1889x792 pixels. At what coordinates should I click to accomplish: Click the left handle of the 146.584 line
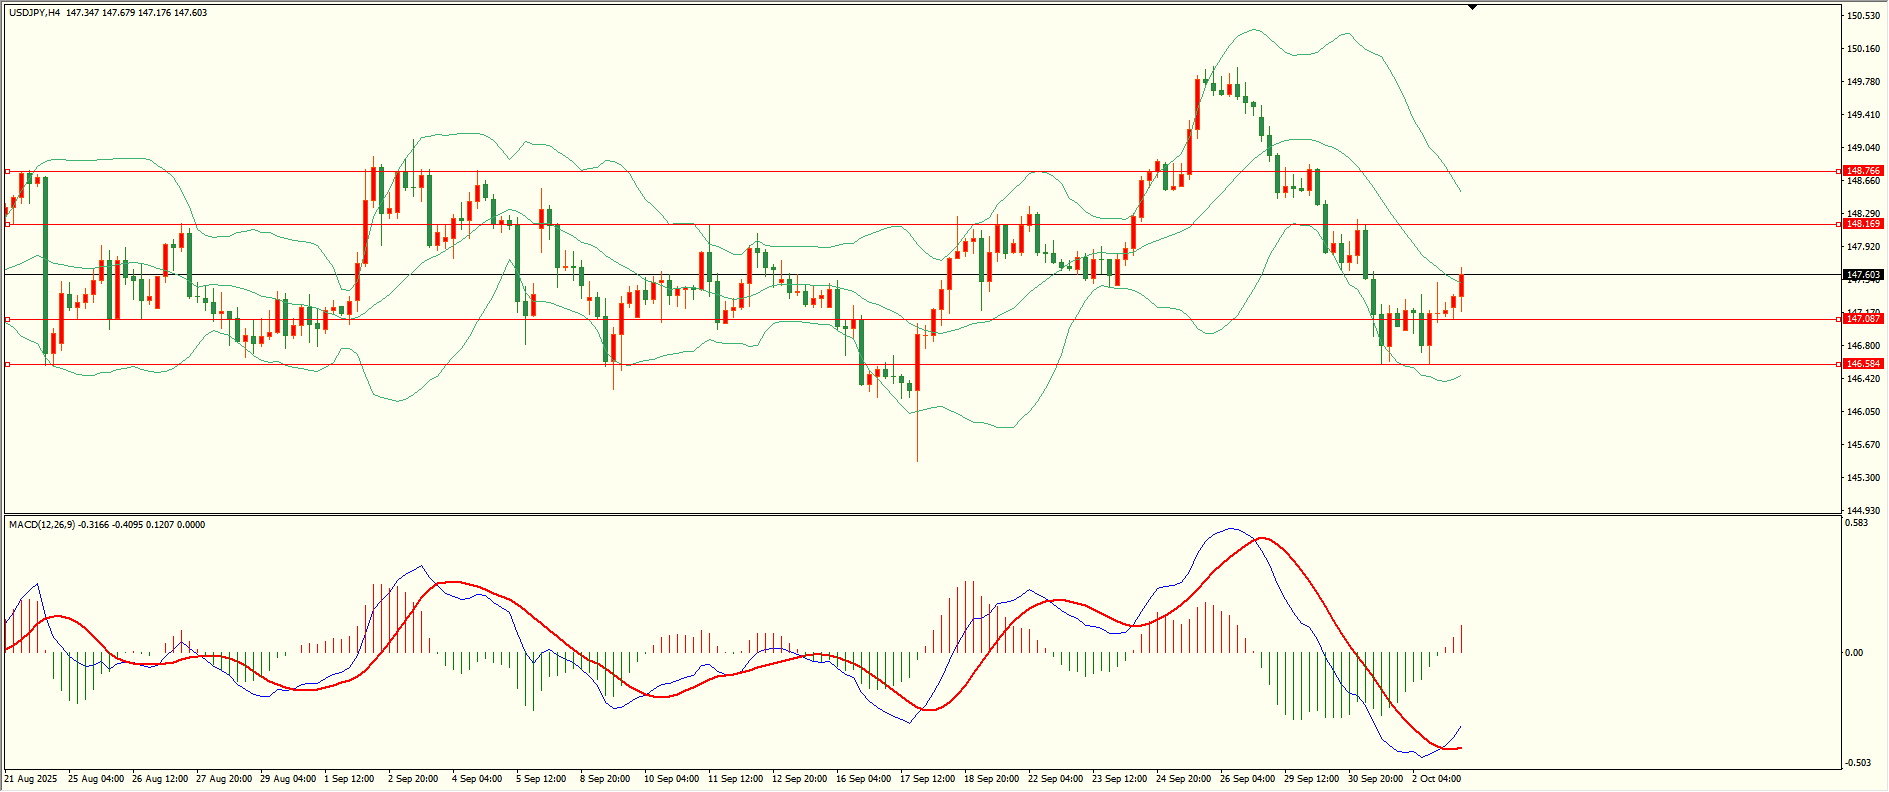8,364
